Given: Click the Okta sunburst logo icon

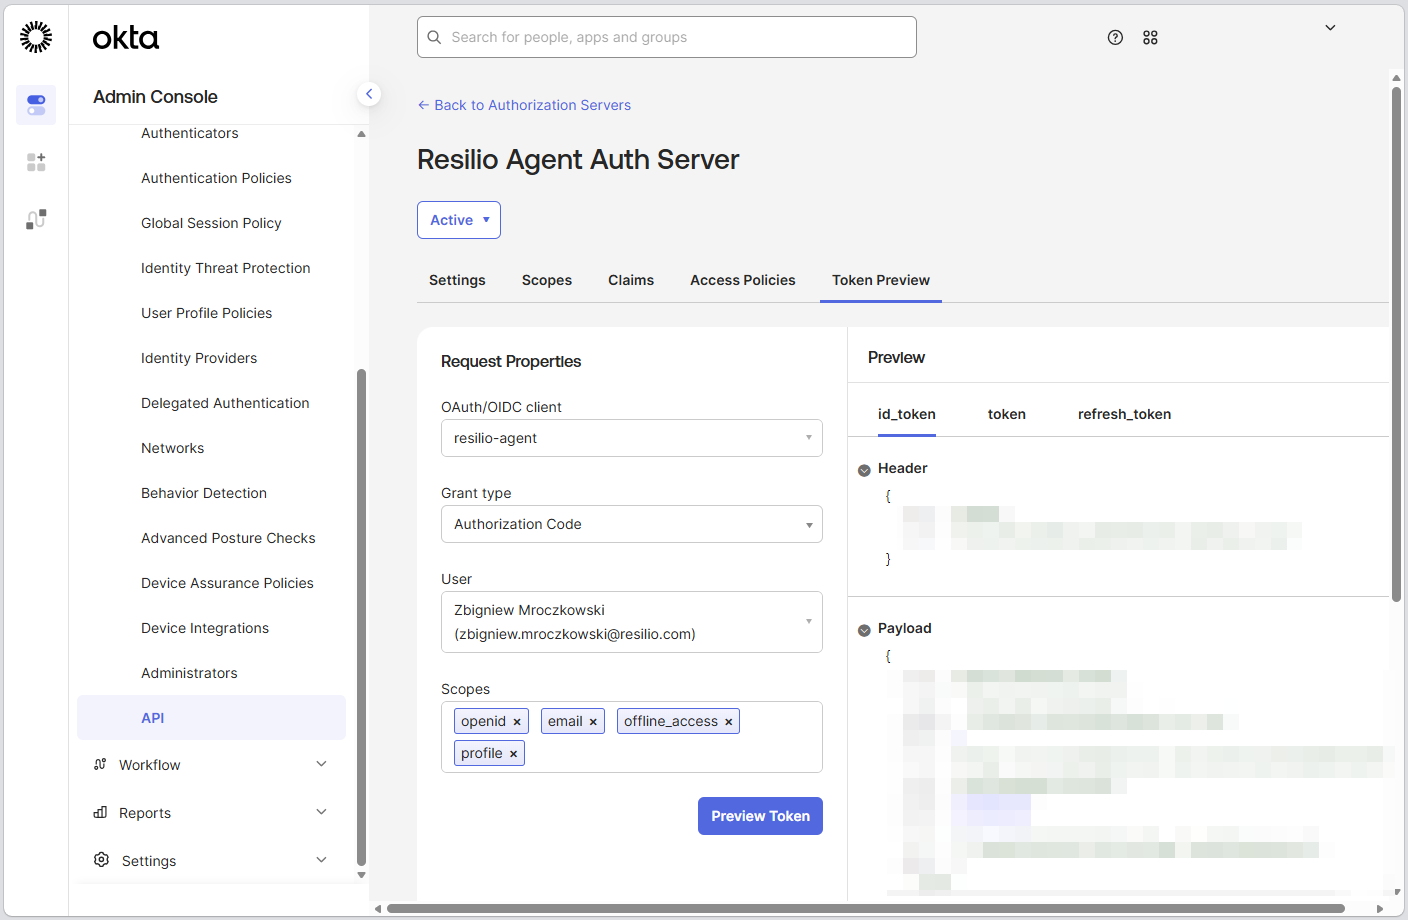Looking at the screenshot, I should 36,37.
